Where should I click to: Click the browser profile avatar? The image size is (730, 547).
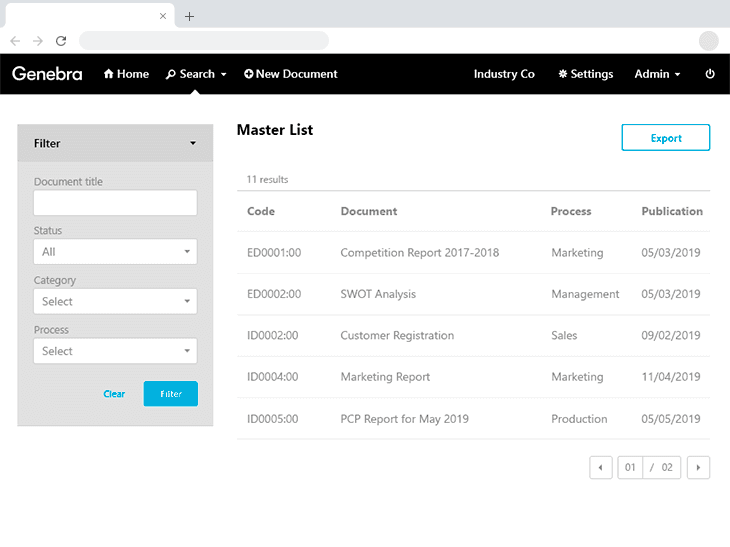point(708,41)
